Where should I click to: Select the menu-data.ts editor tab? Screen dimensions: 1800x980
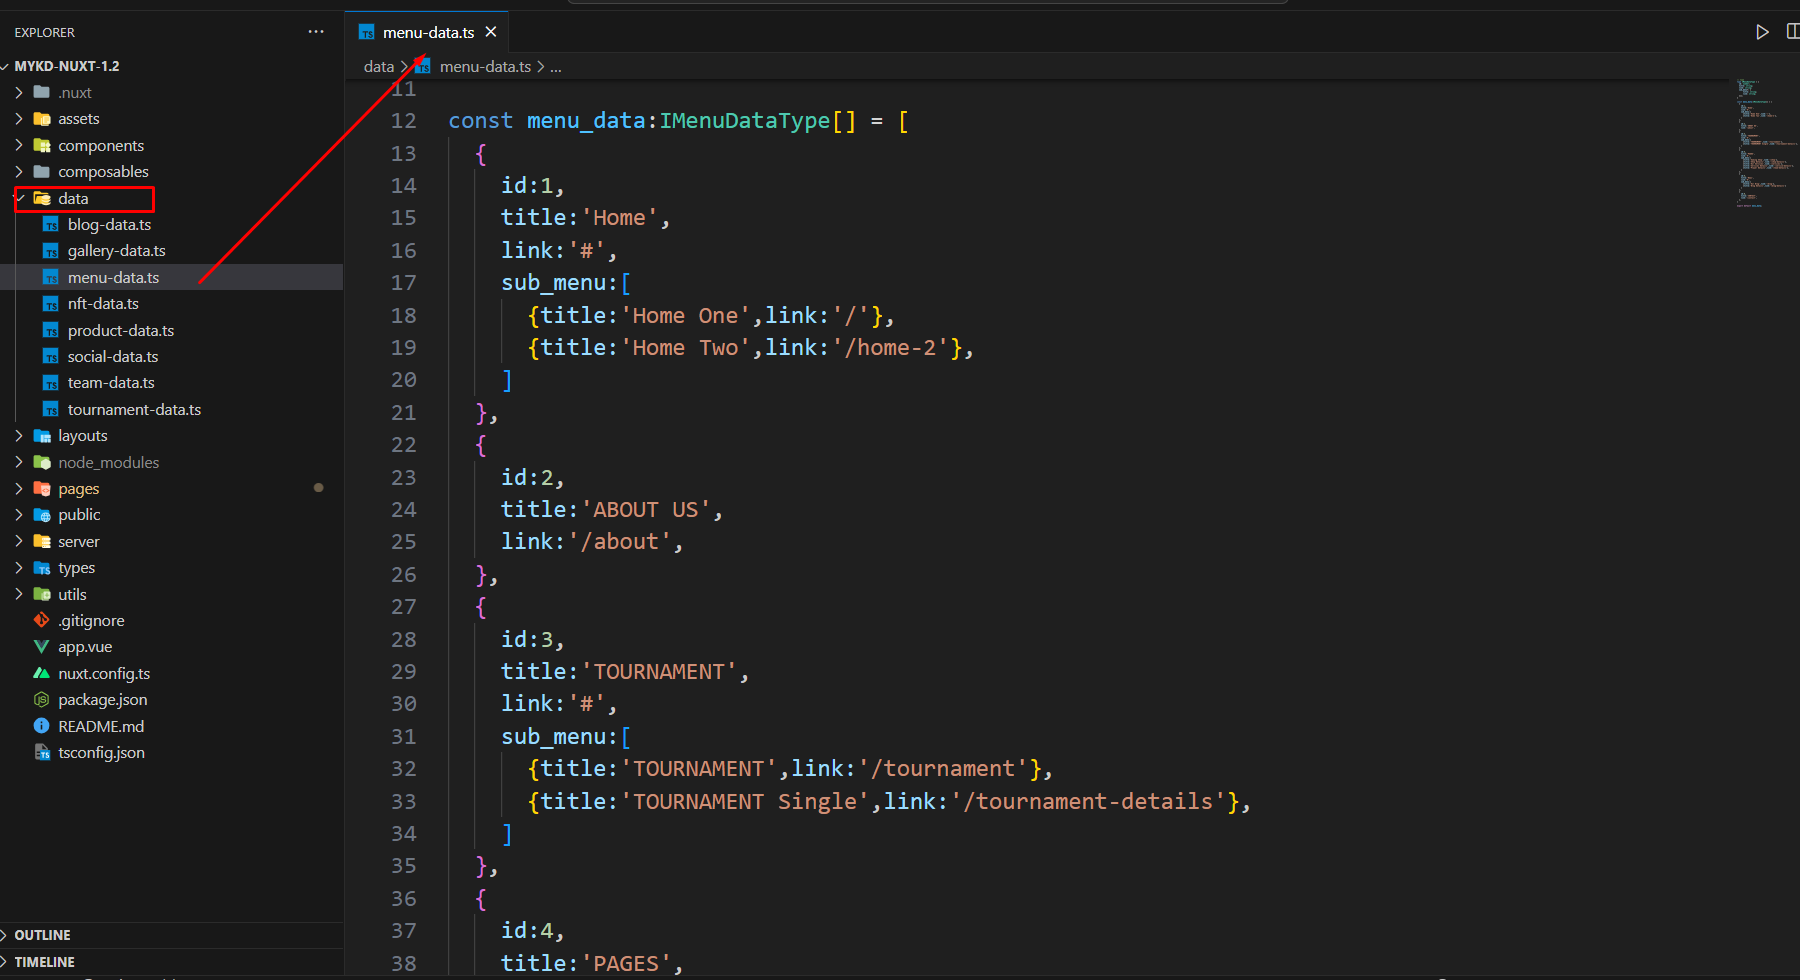(427, 32)
